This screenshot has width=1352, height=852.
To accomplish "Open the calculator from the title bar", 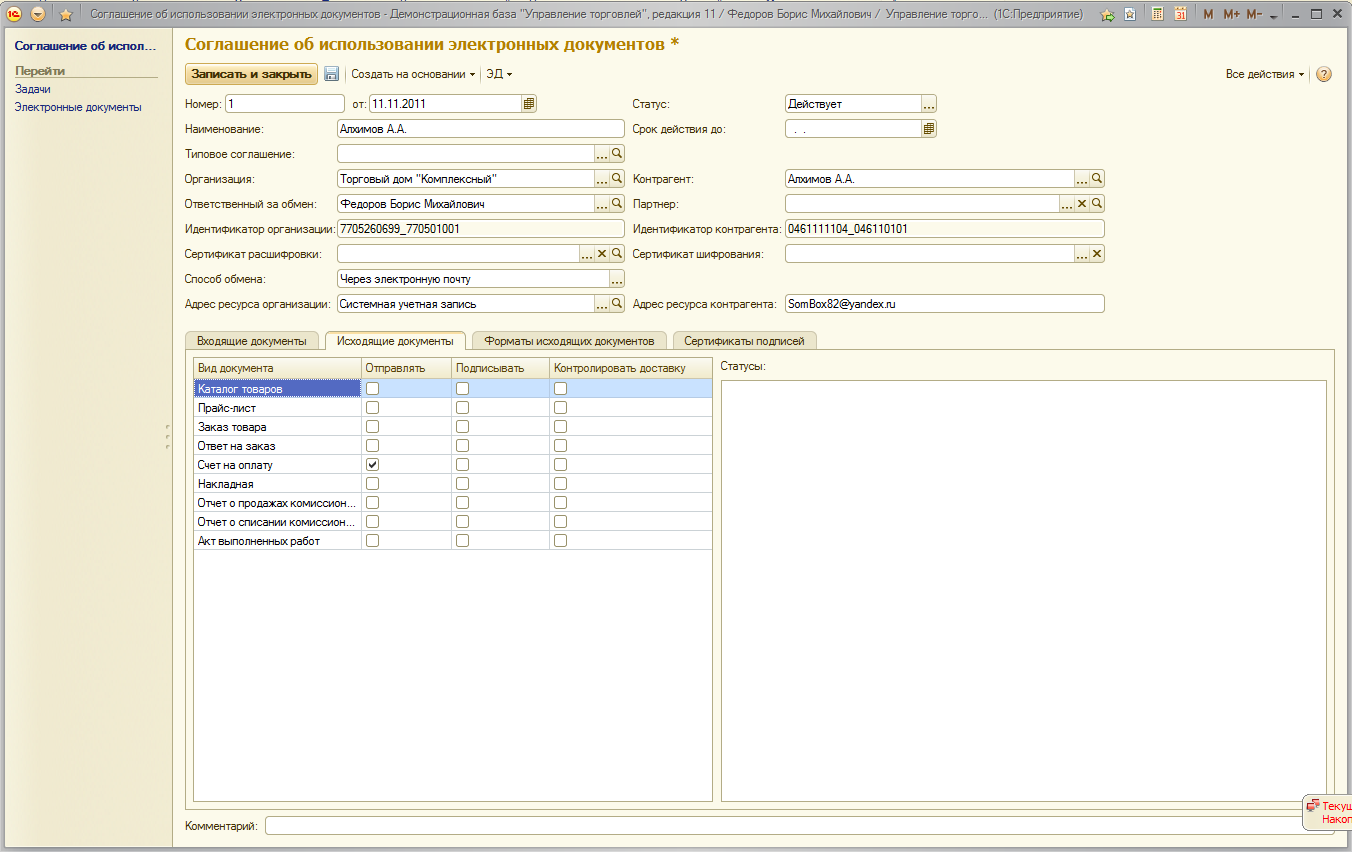I will (x=1157, y=15).
